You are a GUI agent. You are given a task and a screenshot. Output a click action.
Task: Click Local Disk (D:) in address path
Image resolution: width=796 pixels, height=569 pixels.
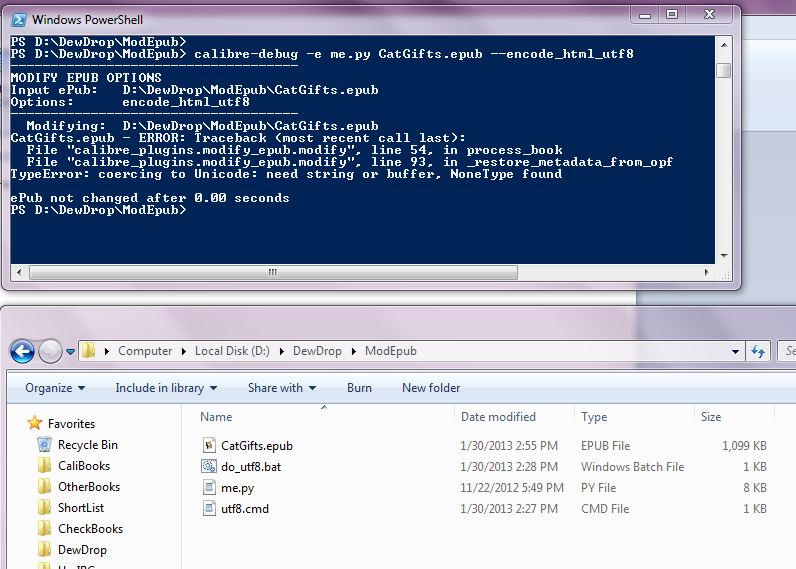[x=232, y=351]
